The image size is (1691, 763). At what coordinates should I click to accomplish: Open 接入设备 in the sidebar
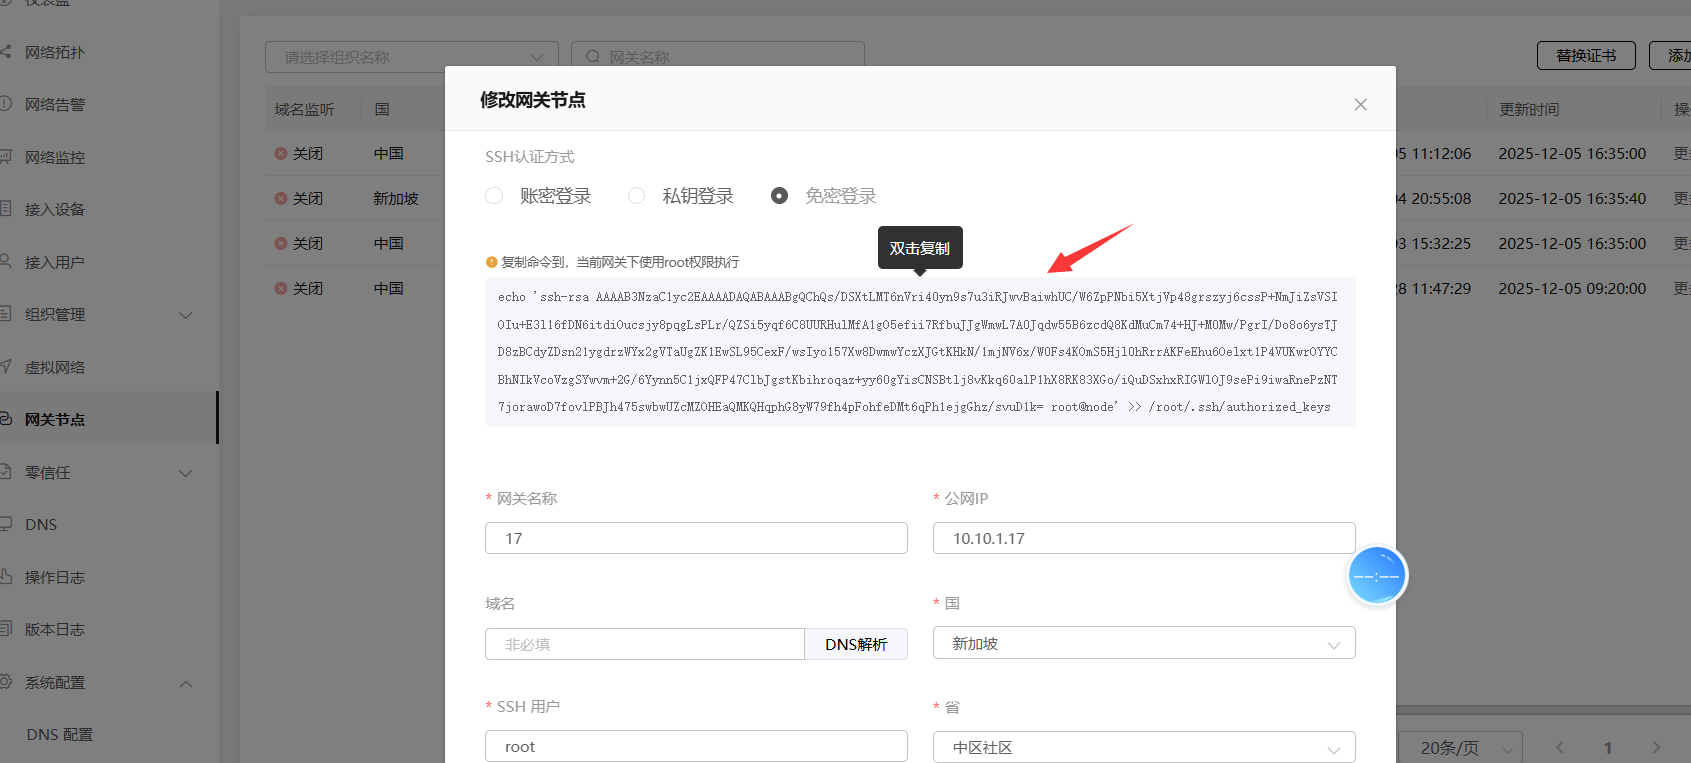(55, 209)
